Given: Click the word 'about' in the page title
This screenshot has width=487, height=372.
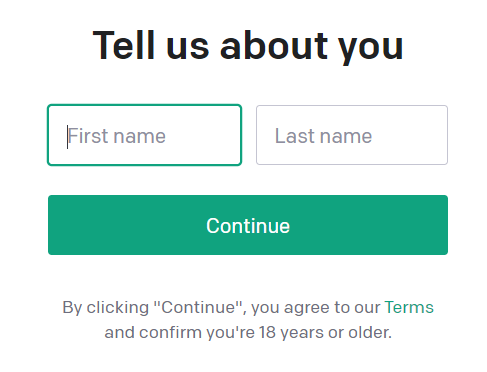Looking at the screenshot, I should point(274,45).
